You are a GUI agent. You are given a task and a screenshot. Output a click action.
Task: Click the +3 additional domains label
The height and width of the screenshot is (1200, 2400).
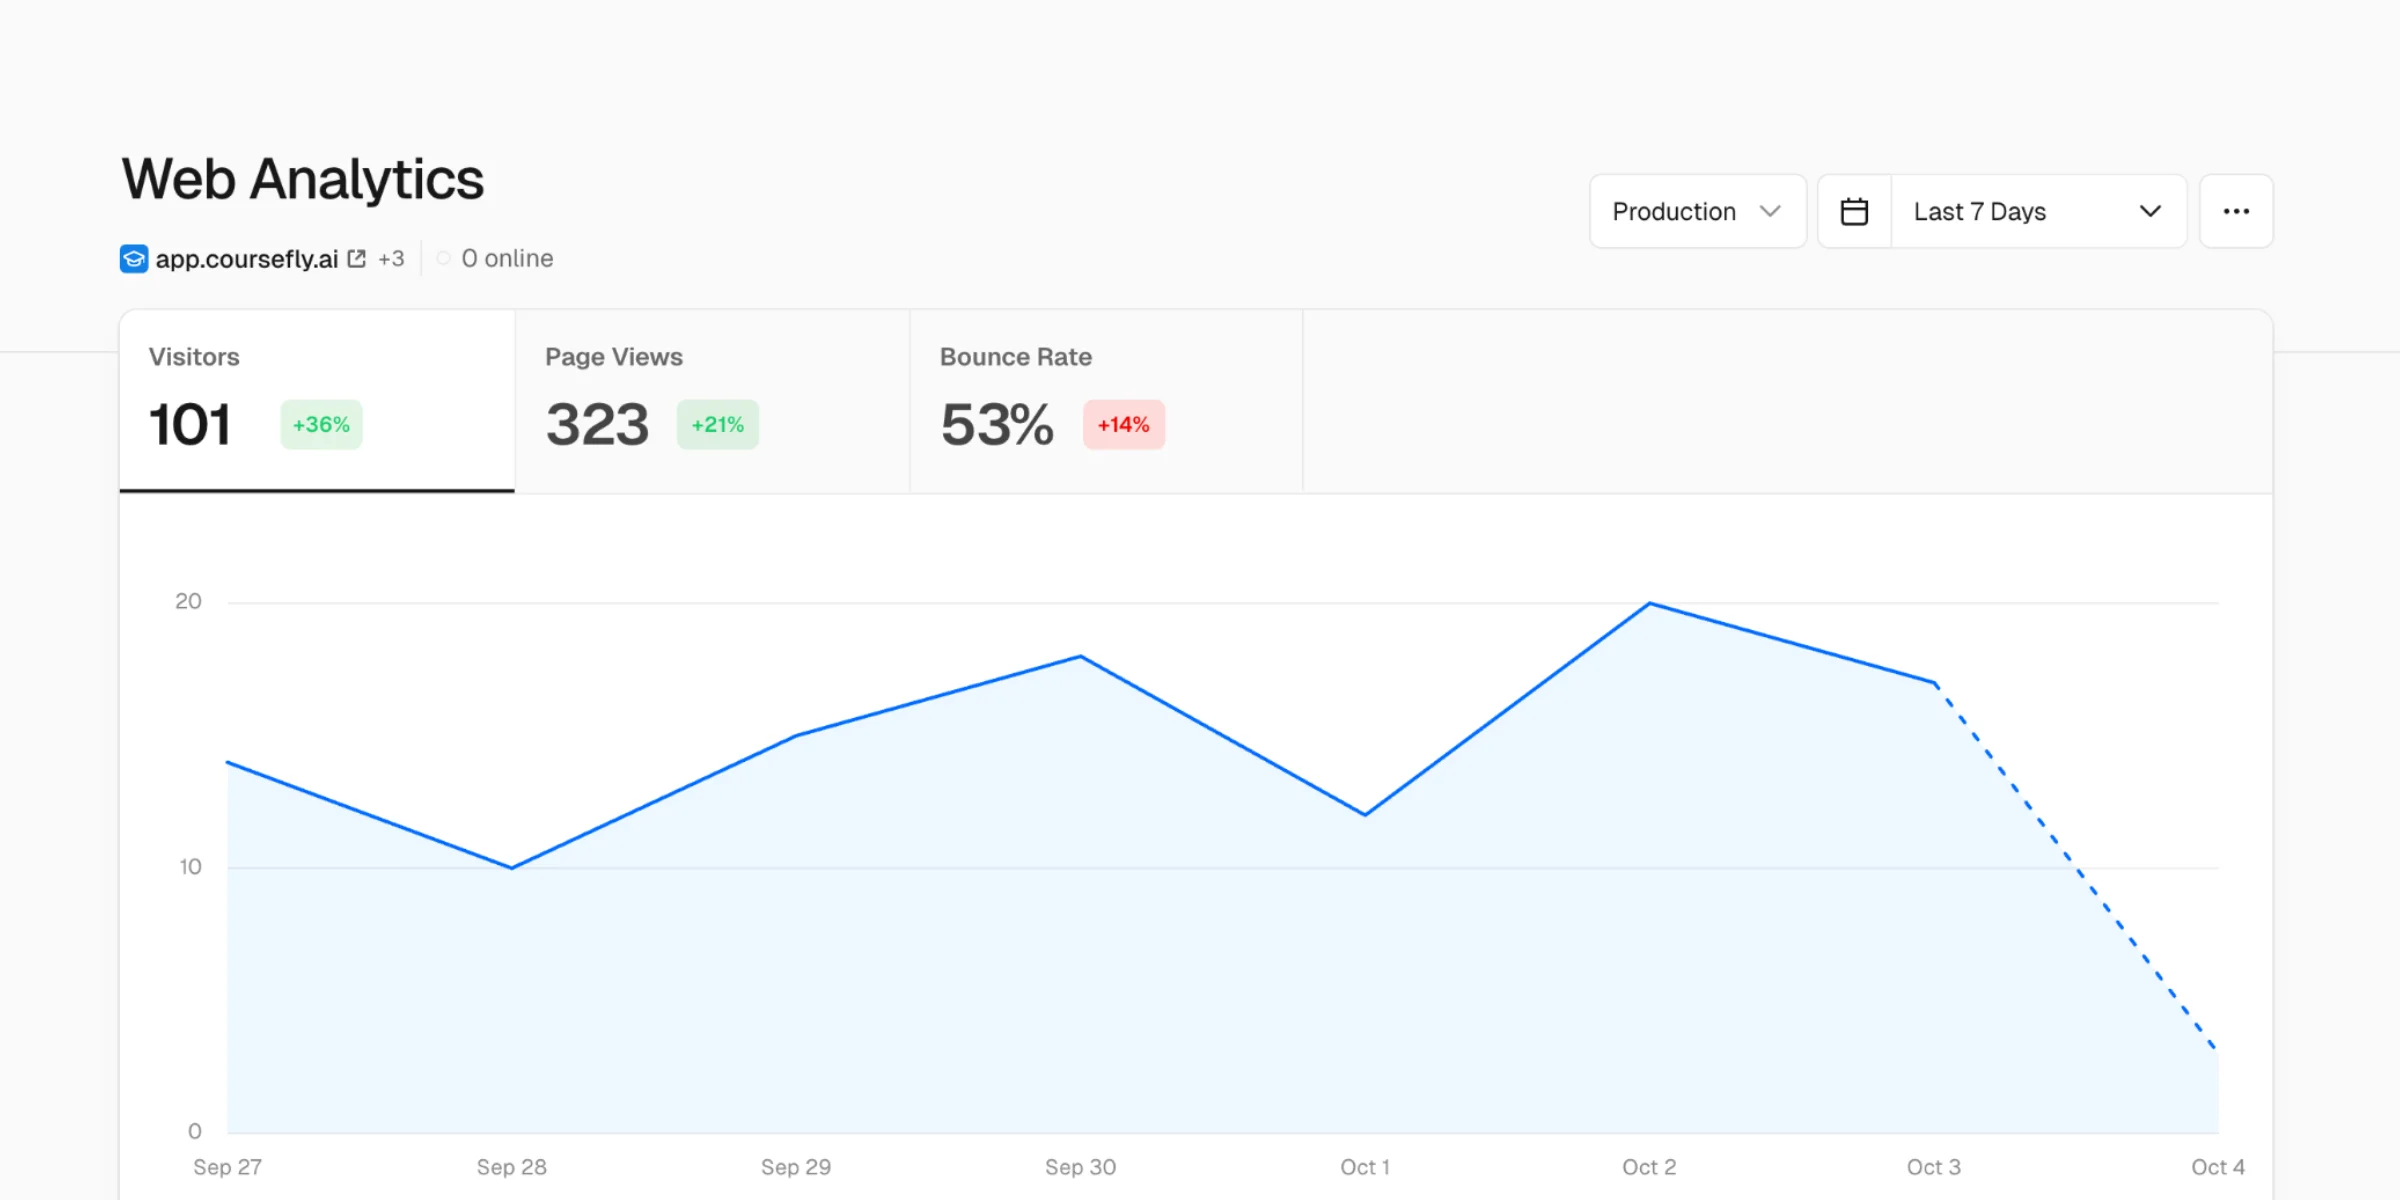[391, 259]
